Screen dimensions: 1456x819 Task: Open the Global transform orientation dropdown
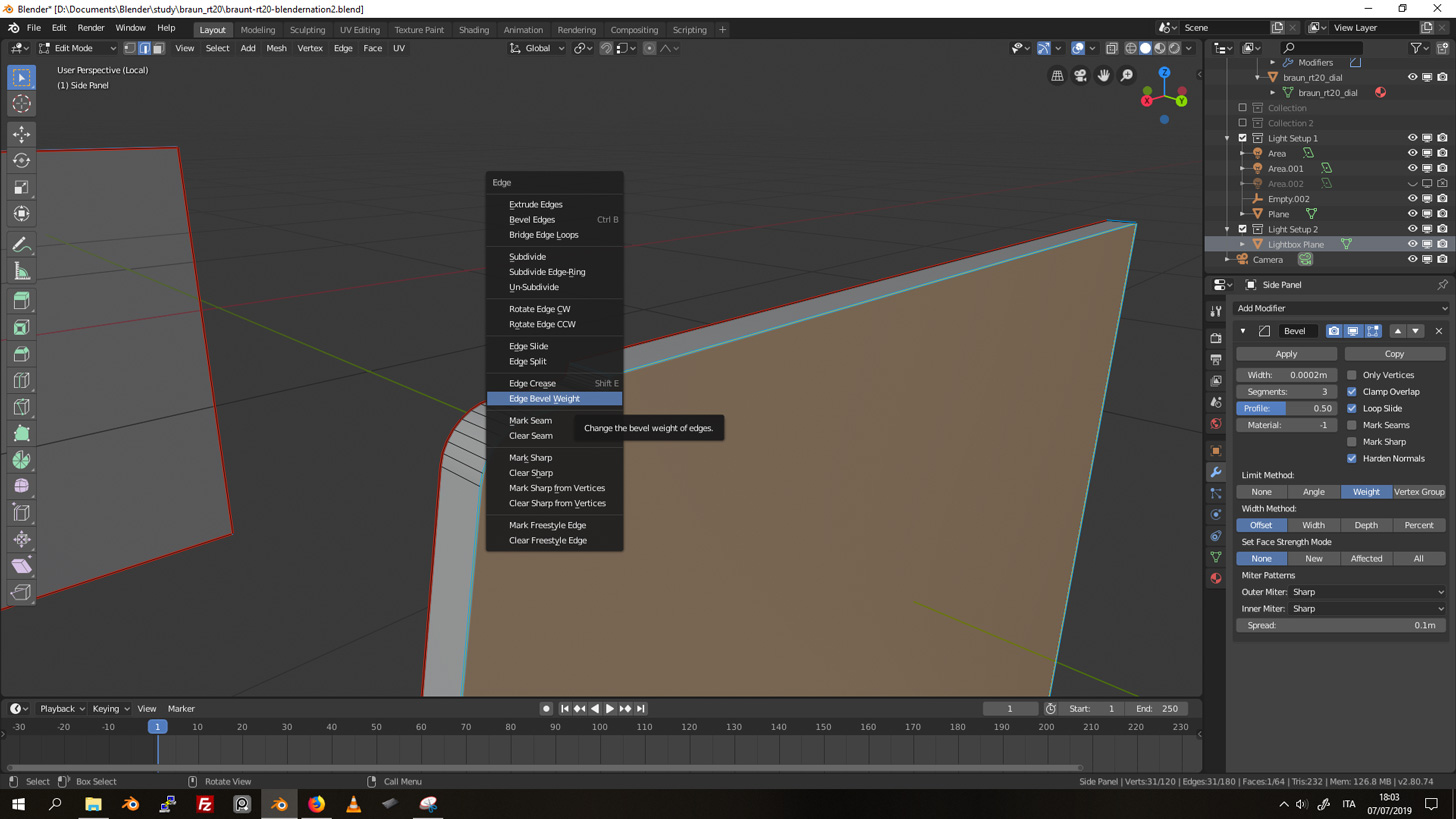[538, 48]
